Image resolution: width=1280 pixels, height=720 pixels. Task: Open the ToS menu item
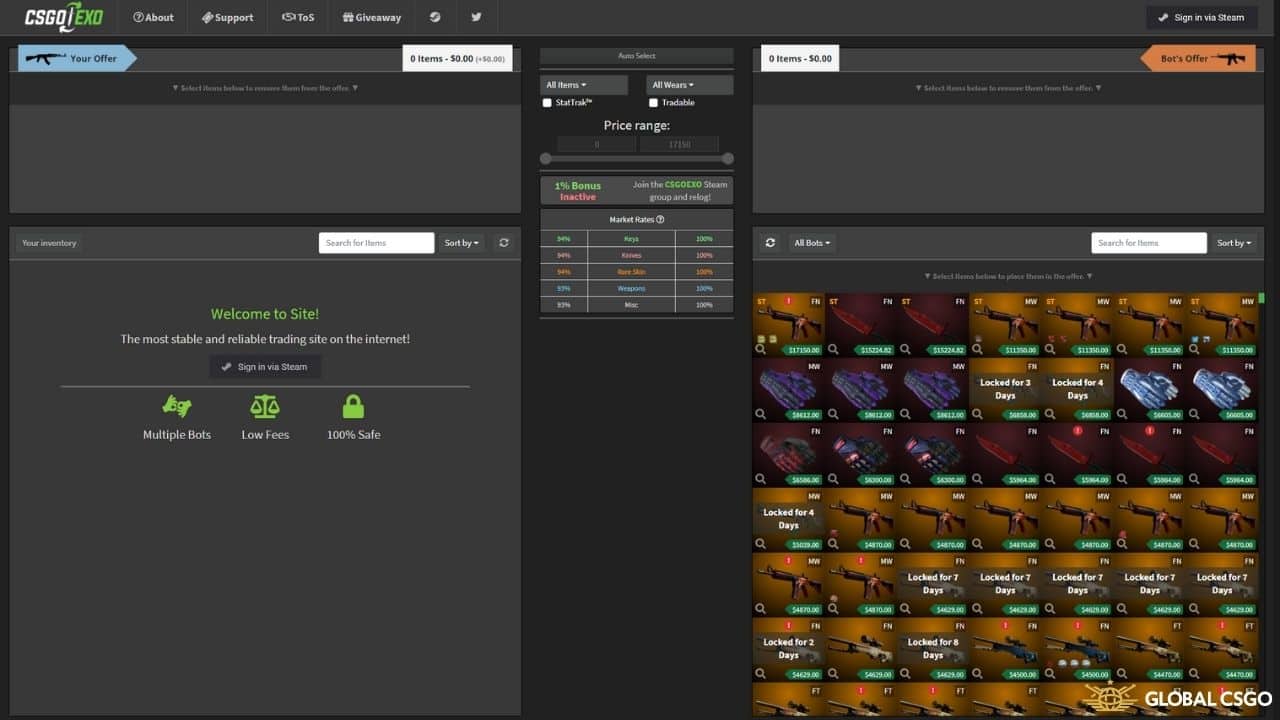(x=298, y=17)
